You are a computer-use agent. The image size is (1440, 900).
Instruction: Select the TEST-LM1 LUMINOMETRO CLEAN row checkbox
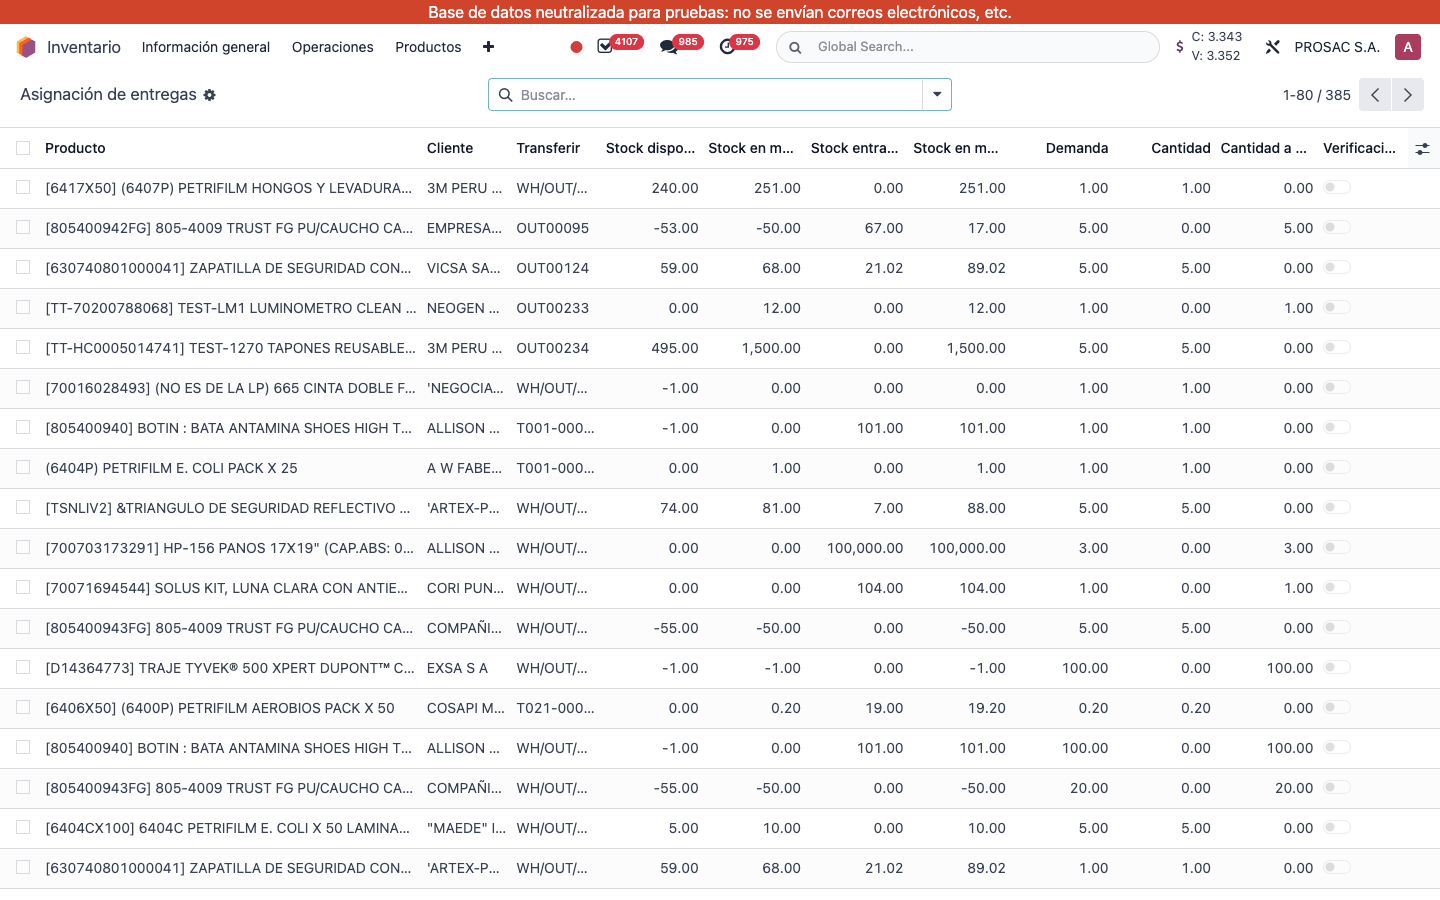[23, 307]
